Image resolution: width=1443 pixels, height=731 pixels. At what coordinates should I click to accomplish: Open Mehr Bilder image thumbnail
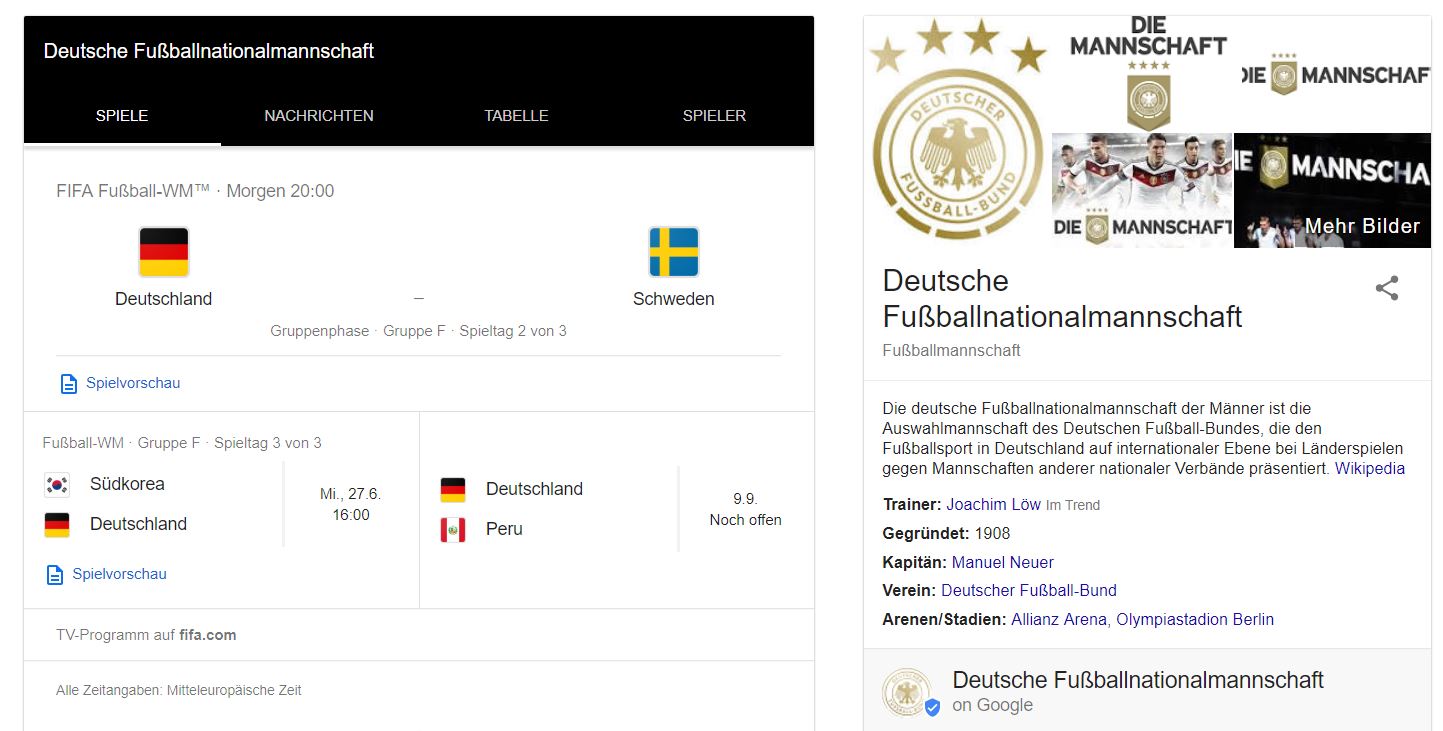tap(1332, 191)
